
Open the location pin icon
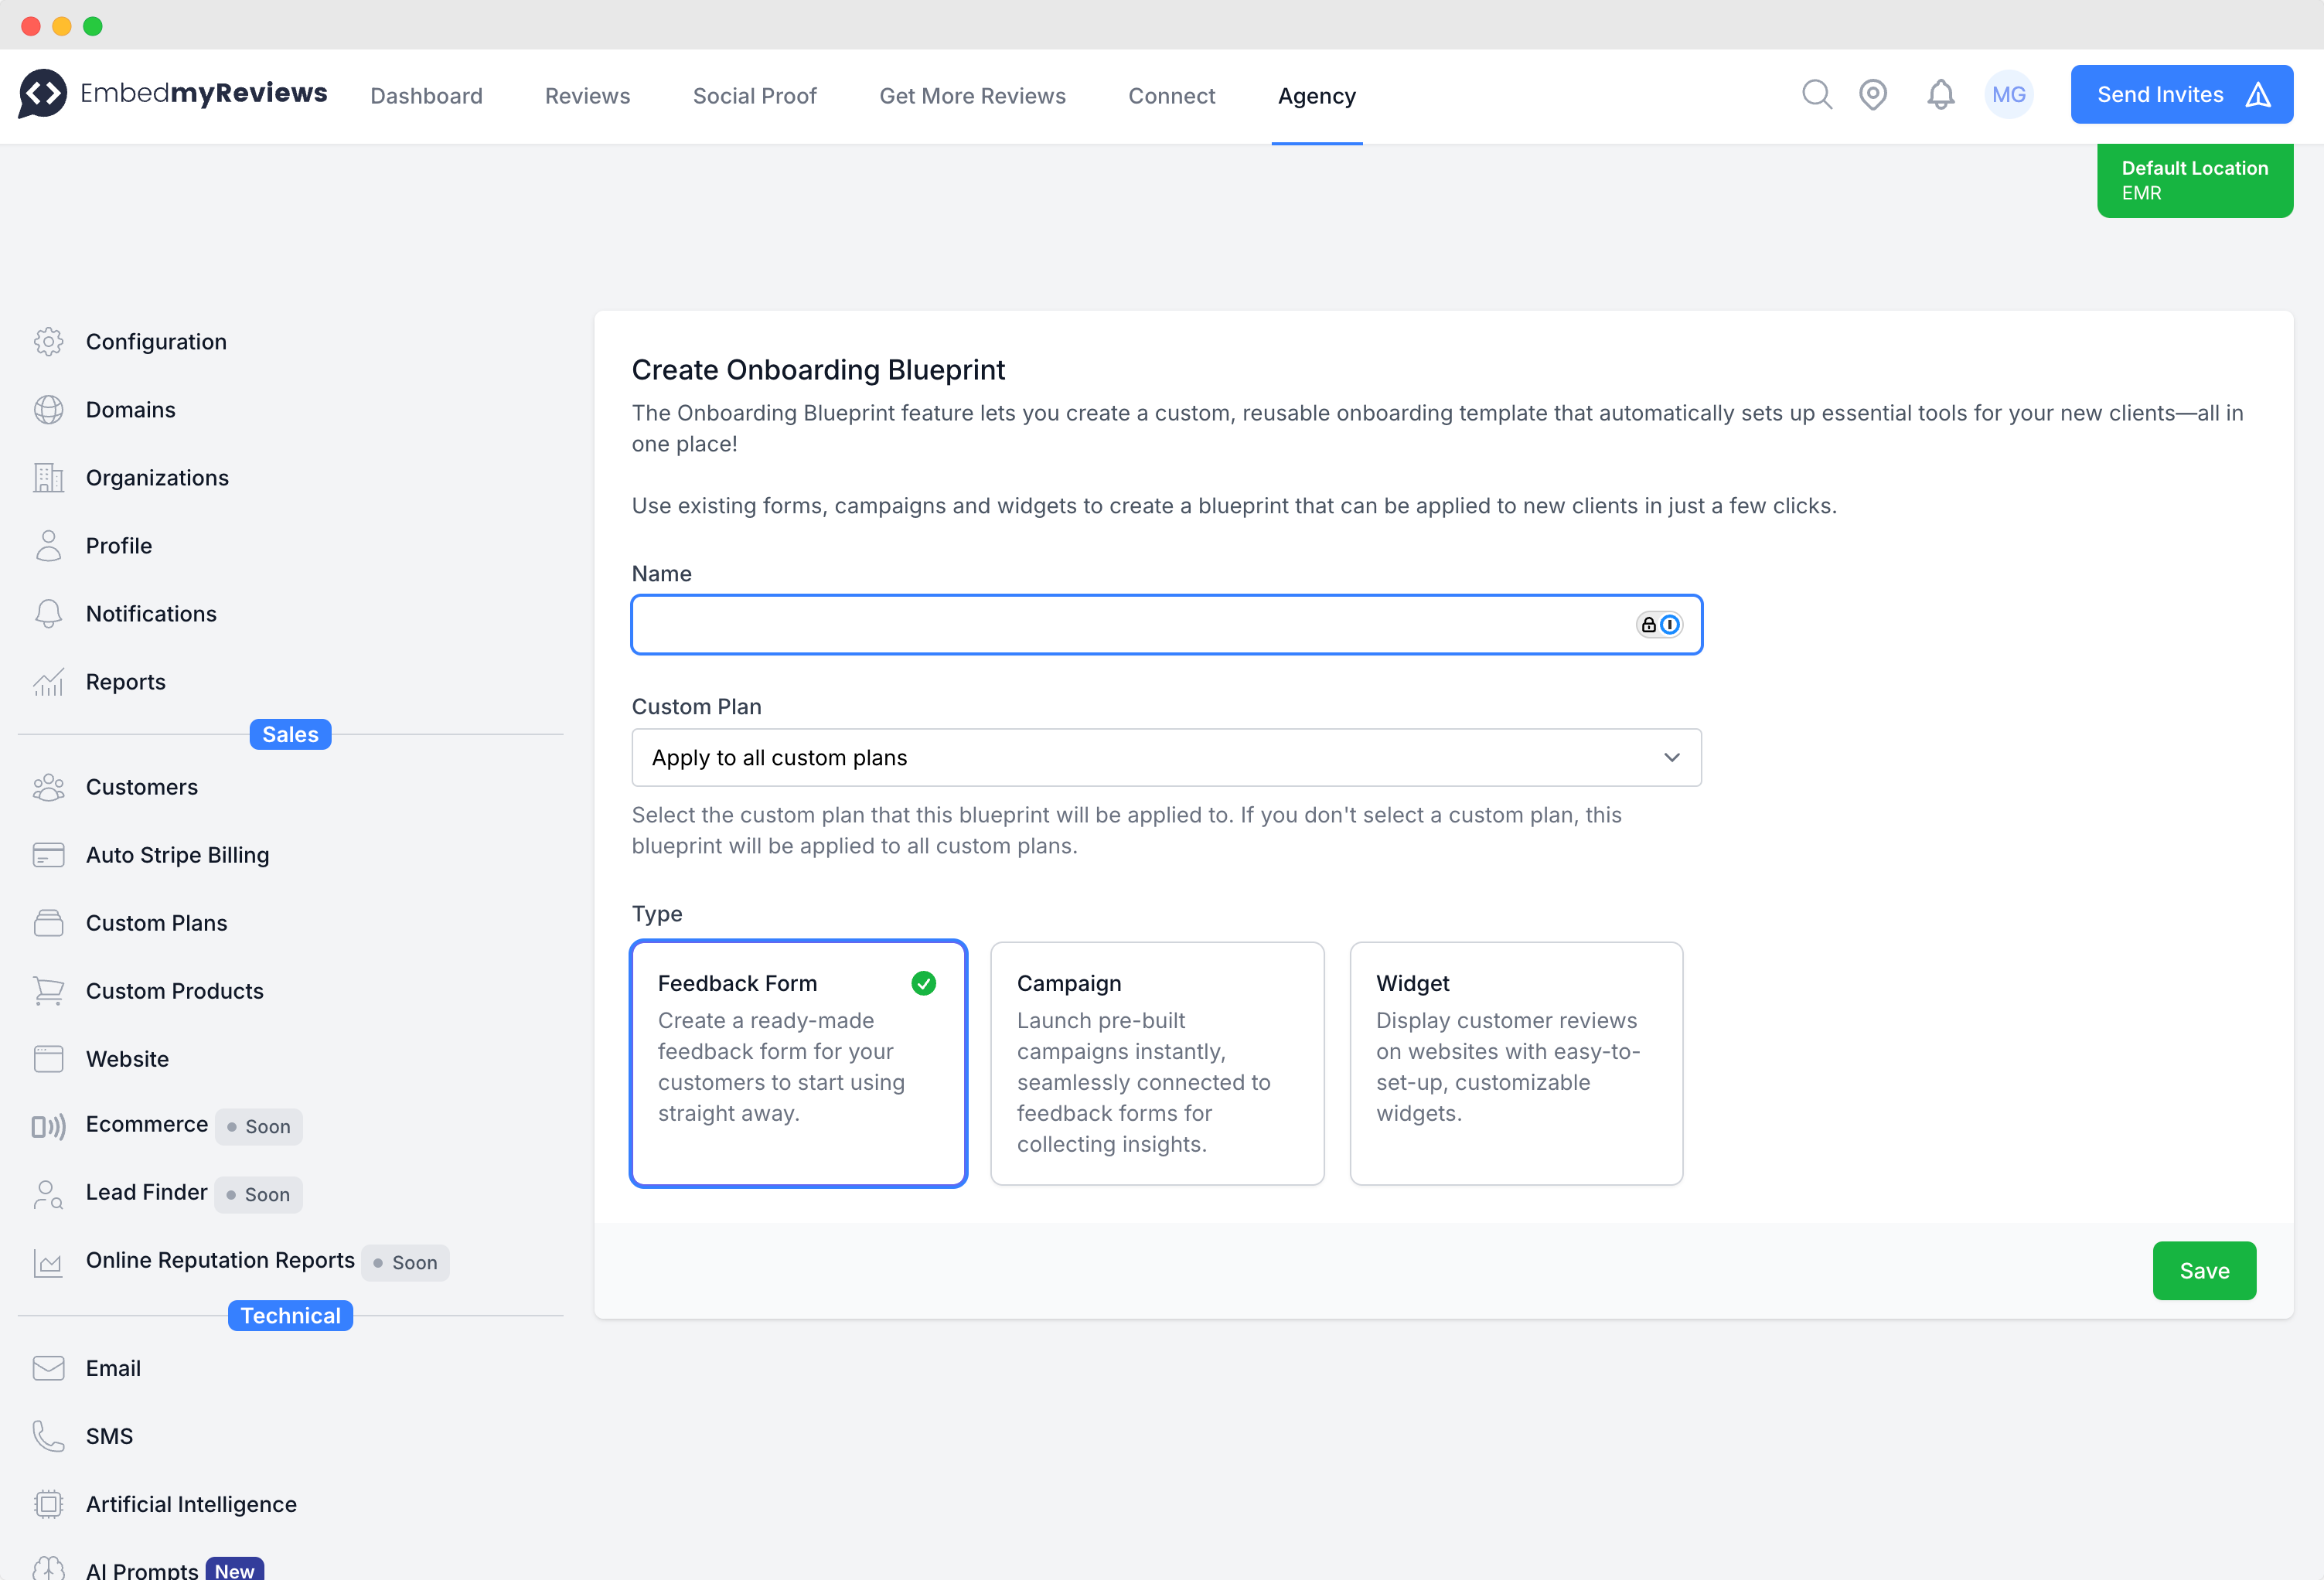point(1872,95)
